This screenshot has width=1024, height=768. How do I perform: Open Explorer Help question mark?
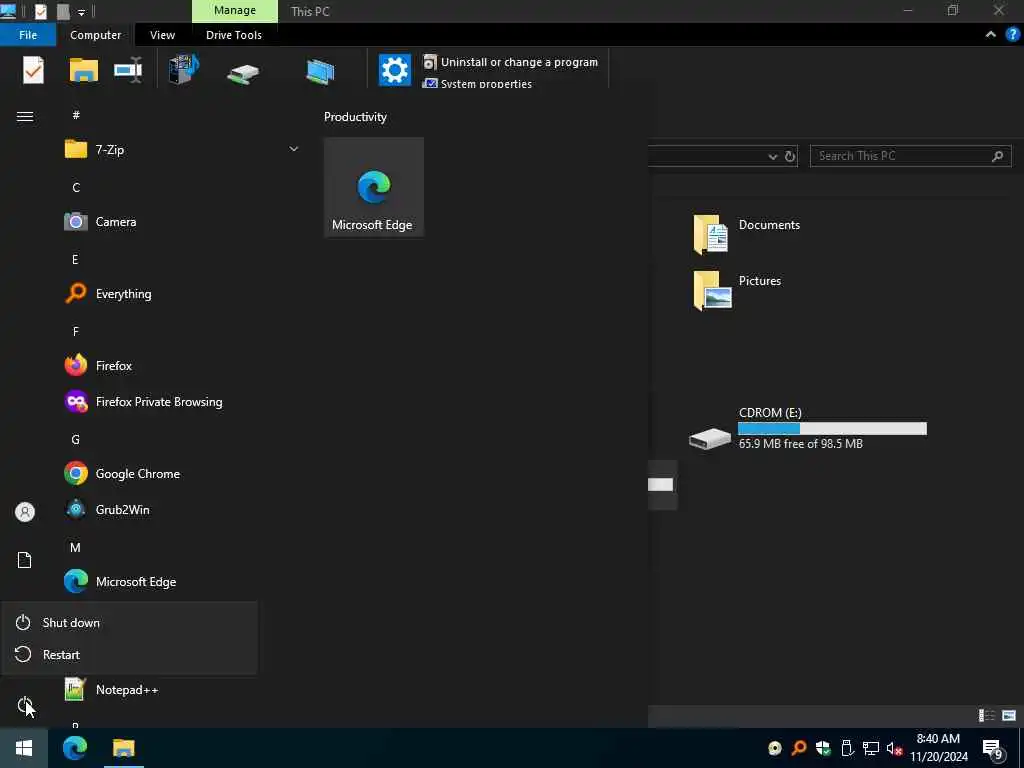(x=1012, y=35)
